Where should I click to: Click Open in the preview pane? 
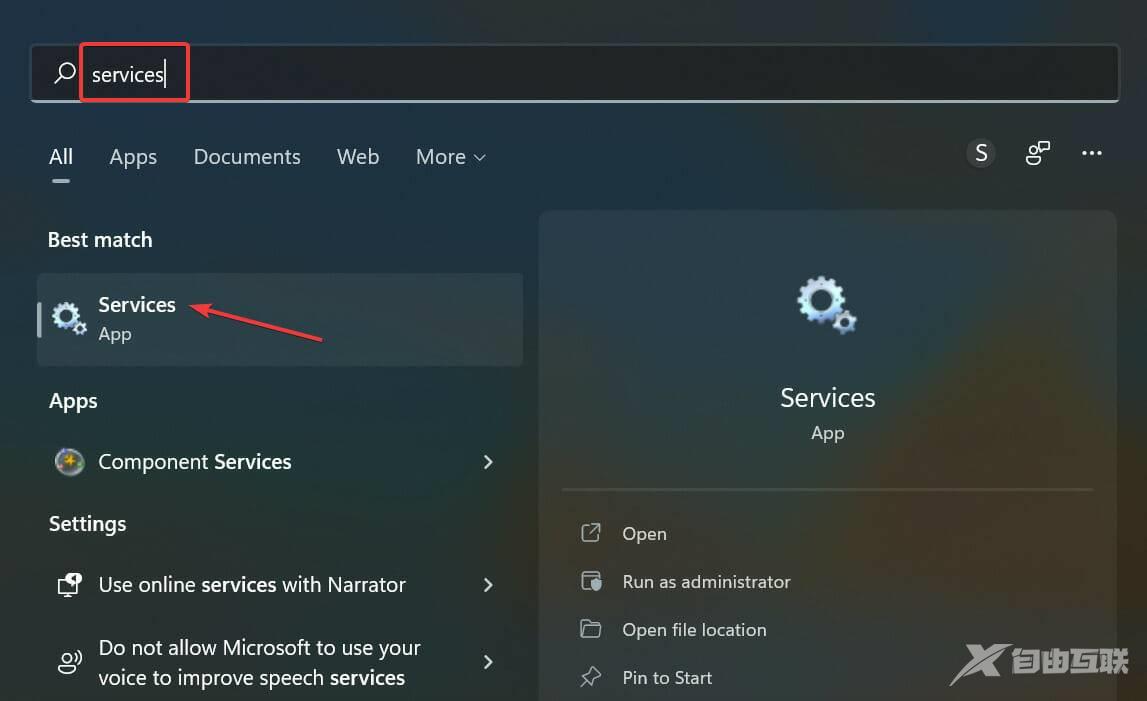click(x=644, y=533)
